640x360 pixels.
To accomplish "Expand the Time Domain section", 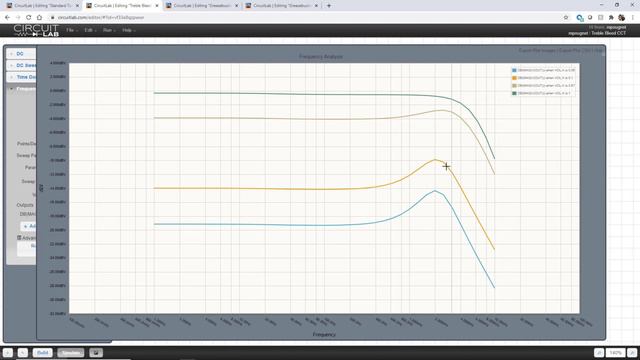I will tap(21, 77).
